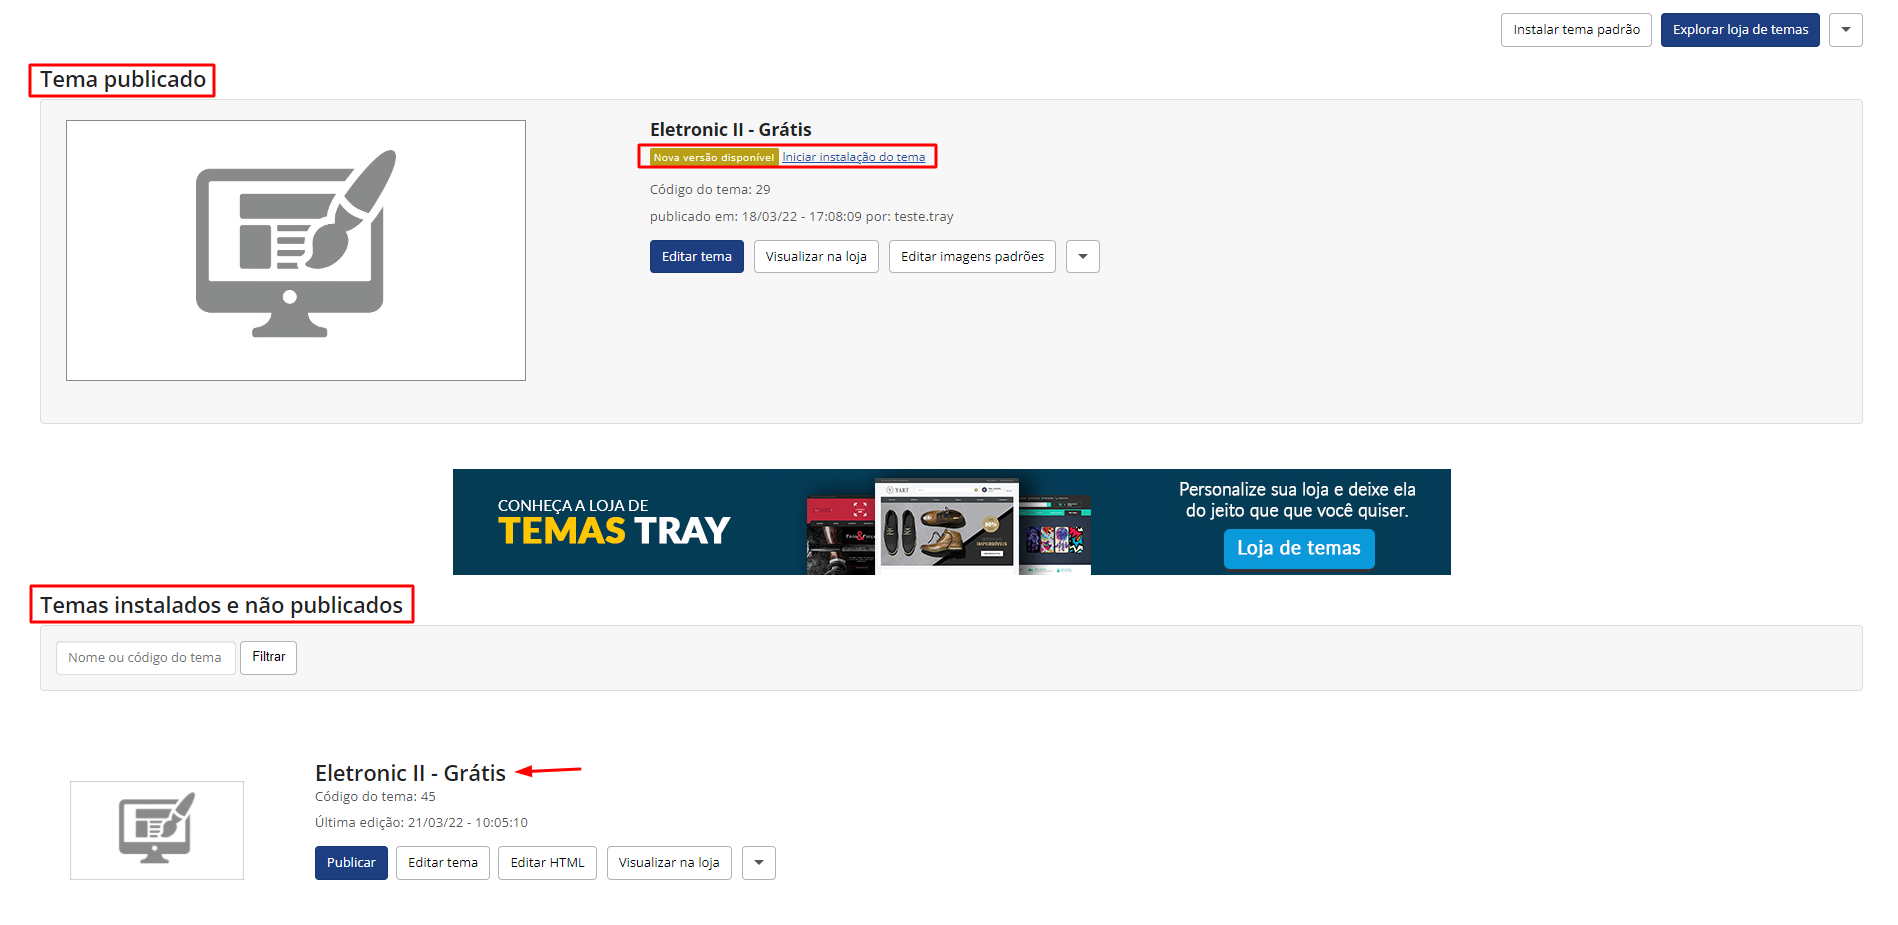The image size is (1898, 925).
Task: Expand dropdown beside Editar imagens padrões
Action: (1083, 257)
